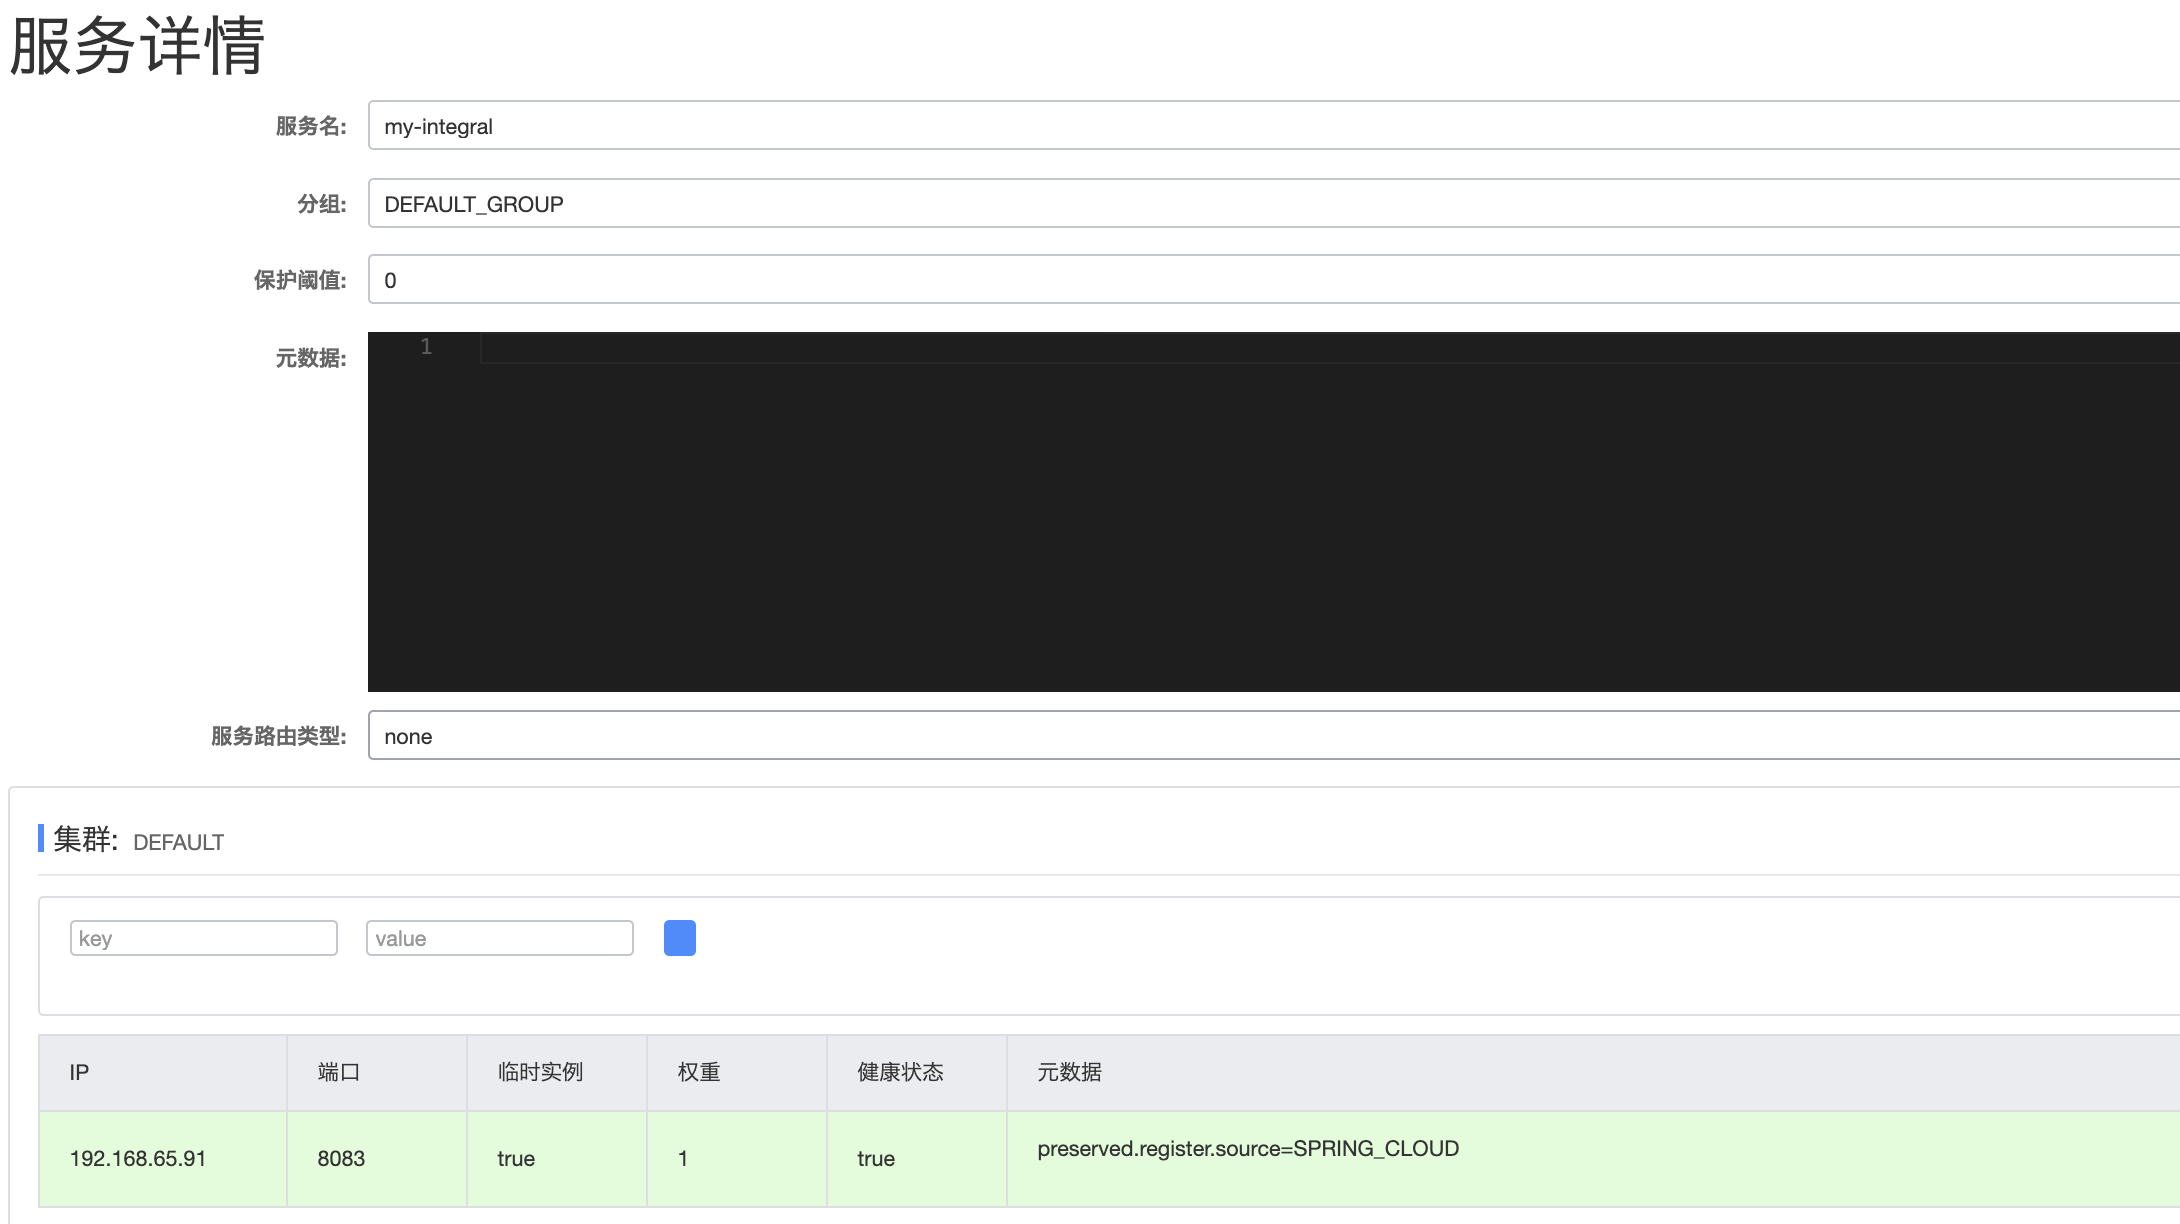Image resolution: width=2180 pixels, height=1224 pixels.
Task: Click the preserved.register.source=SPRING_CLOUD metadata cell
Action: (x=1594, y=1159)
